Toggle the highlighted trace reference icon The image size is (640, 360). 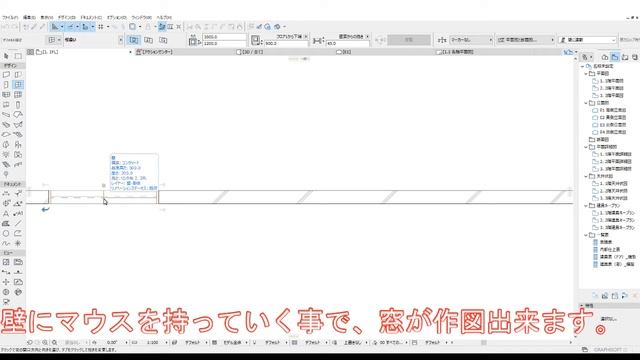point(162,27)
